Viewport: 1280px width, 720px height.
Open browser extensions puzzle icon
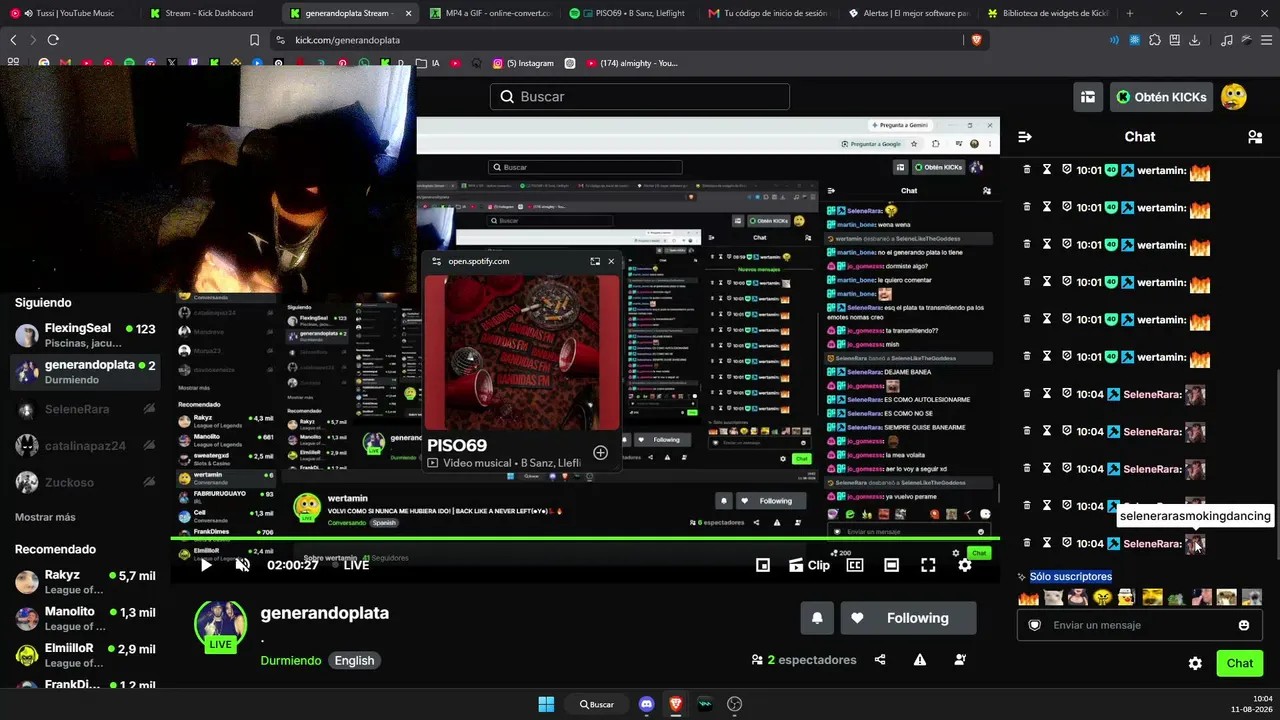pyautogui.click(x=1155, y=40)
